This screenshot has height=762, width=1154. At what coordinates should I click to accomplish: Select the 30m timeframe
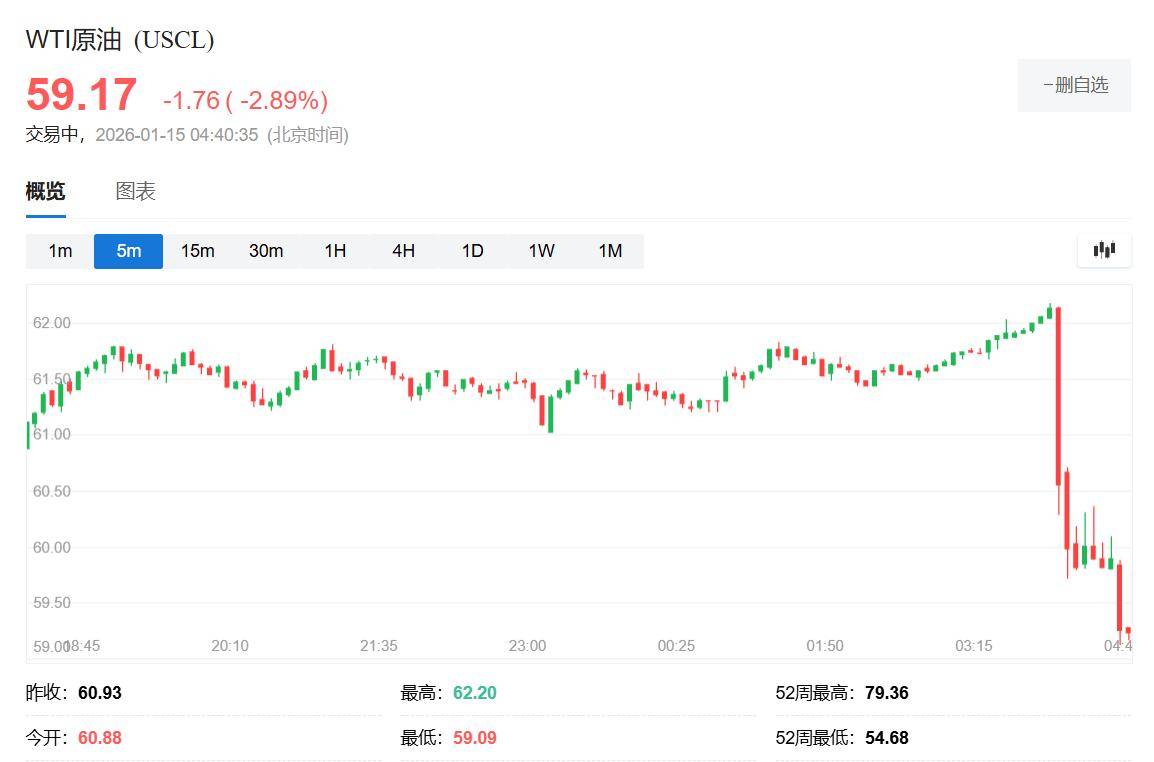(266, 251)
